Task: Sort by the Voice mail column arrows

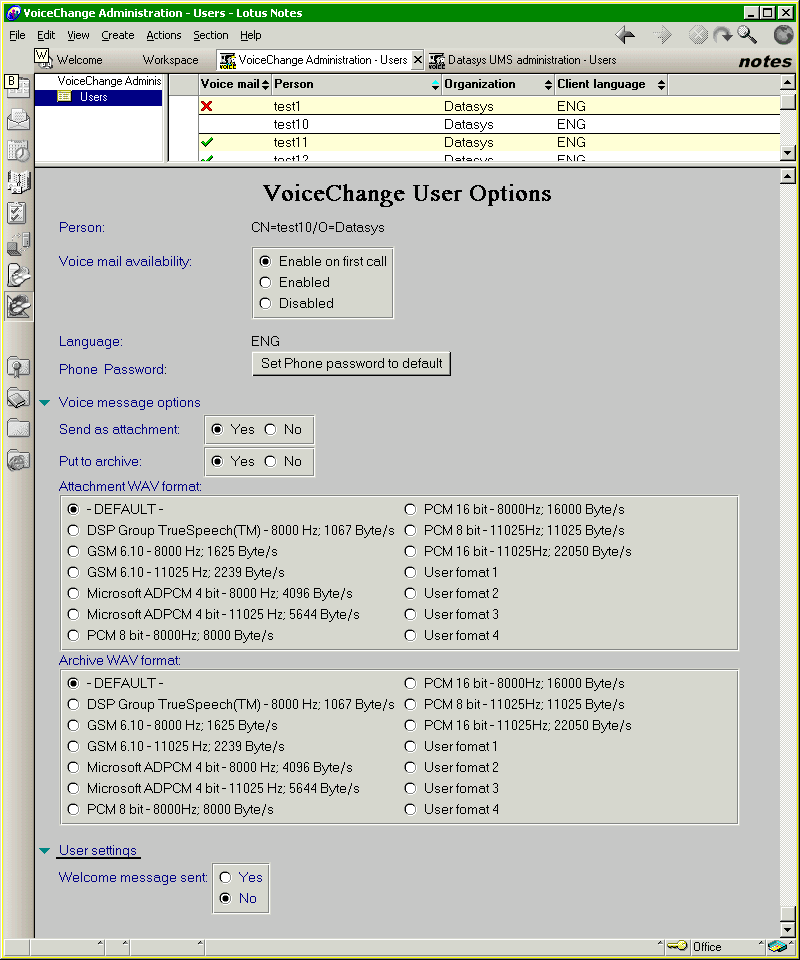Action: pos(265,84)
